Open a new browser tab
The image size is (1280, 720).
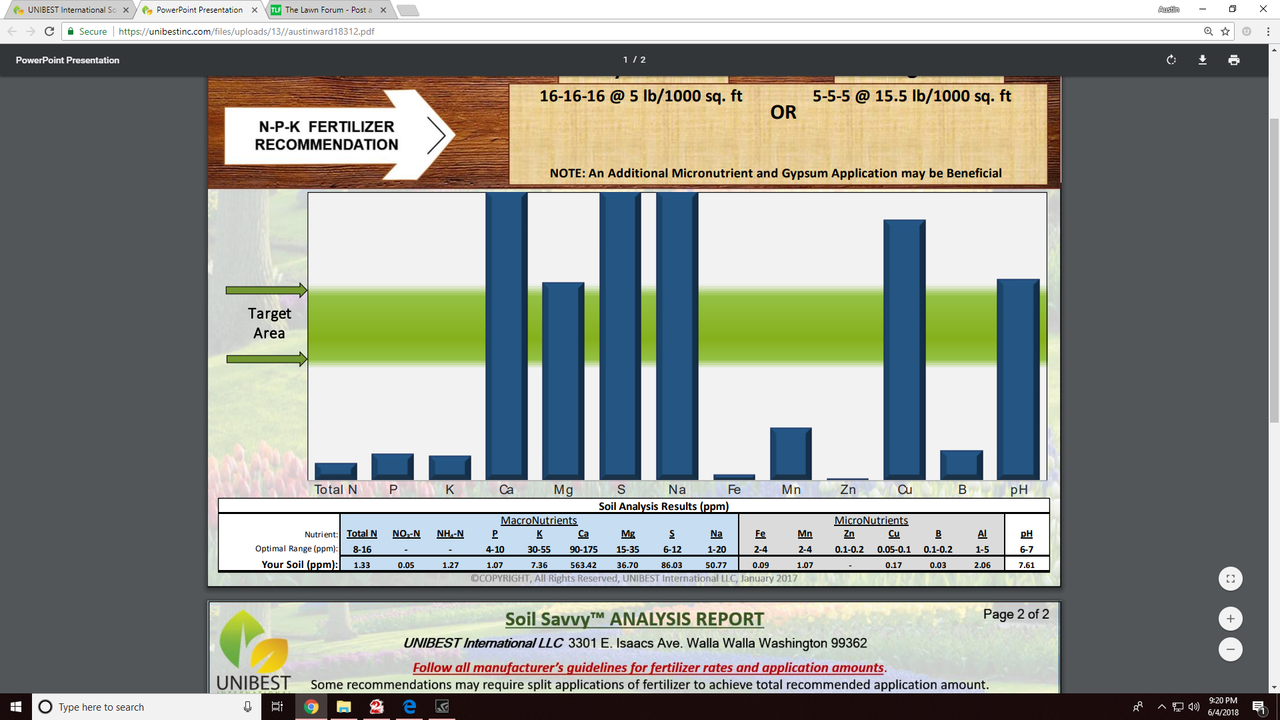[x=407, y=10]
